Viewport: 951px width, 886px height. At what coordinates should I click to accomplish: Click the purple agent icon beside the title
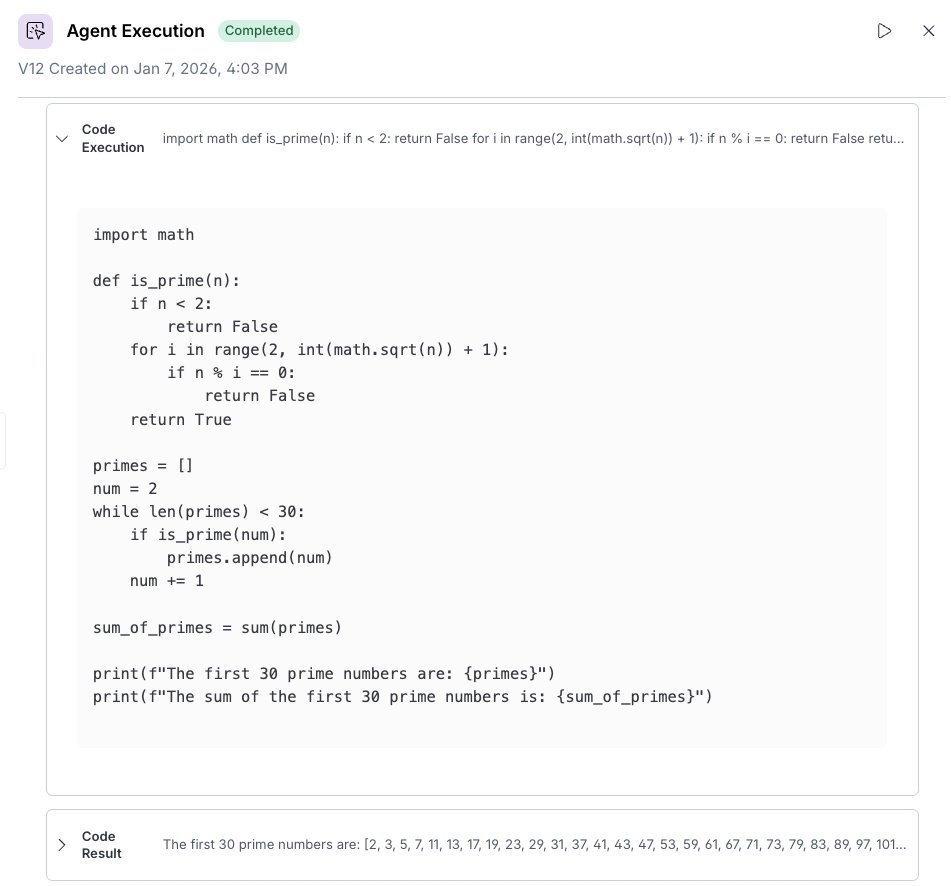pyautogui.click(x=35, y=31)
